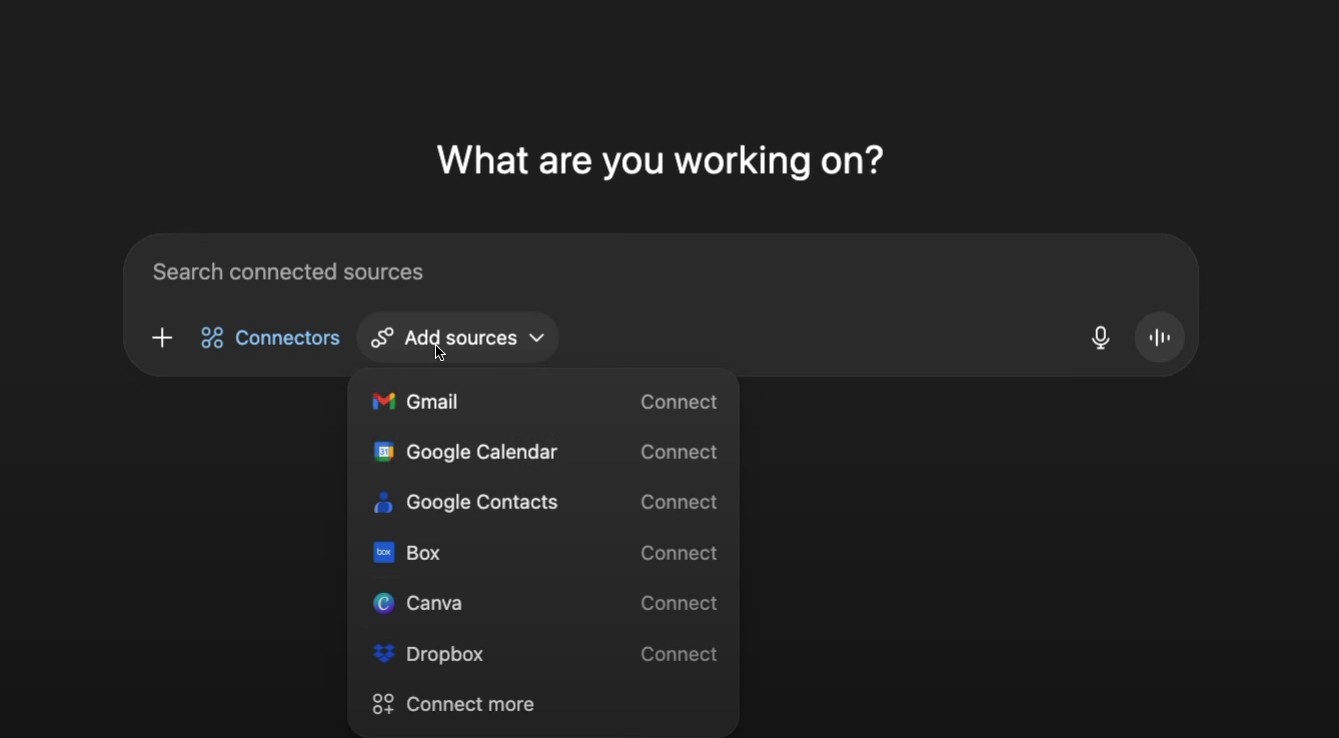This screenshot has width=1339, height=738.
Task: Open Connect more sources
Action: pyautogui.click(x=469, y=704)
